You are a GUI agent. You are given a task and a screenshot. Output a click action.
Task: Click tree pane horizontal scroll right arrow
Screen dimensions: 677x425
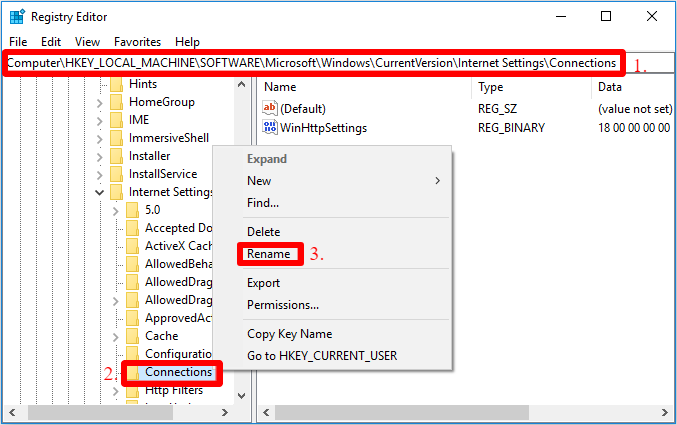[x=225, y=412]
